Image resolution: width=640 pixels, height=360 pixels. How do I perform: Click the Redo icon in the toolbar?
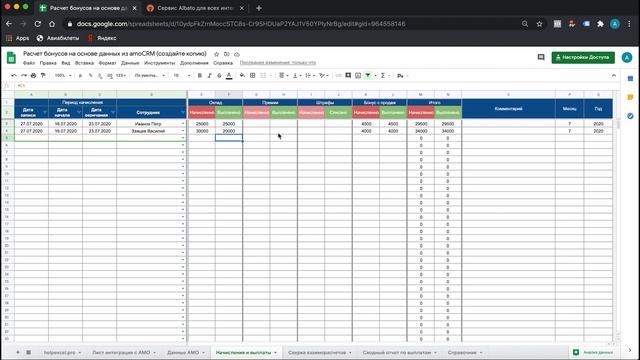click(x=24, y=76)
